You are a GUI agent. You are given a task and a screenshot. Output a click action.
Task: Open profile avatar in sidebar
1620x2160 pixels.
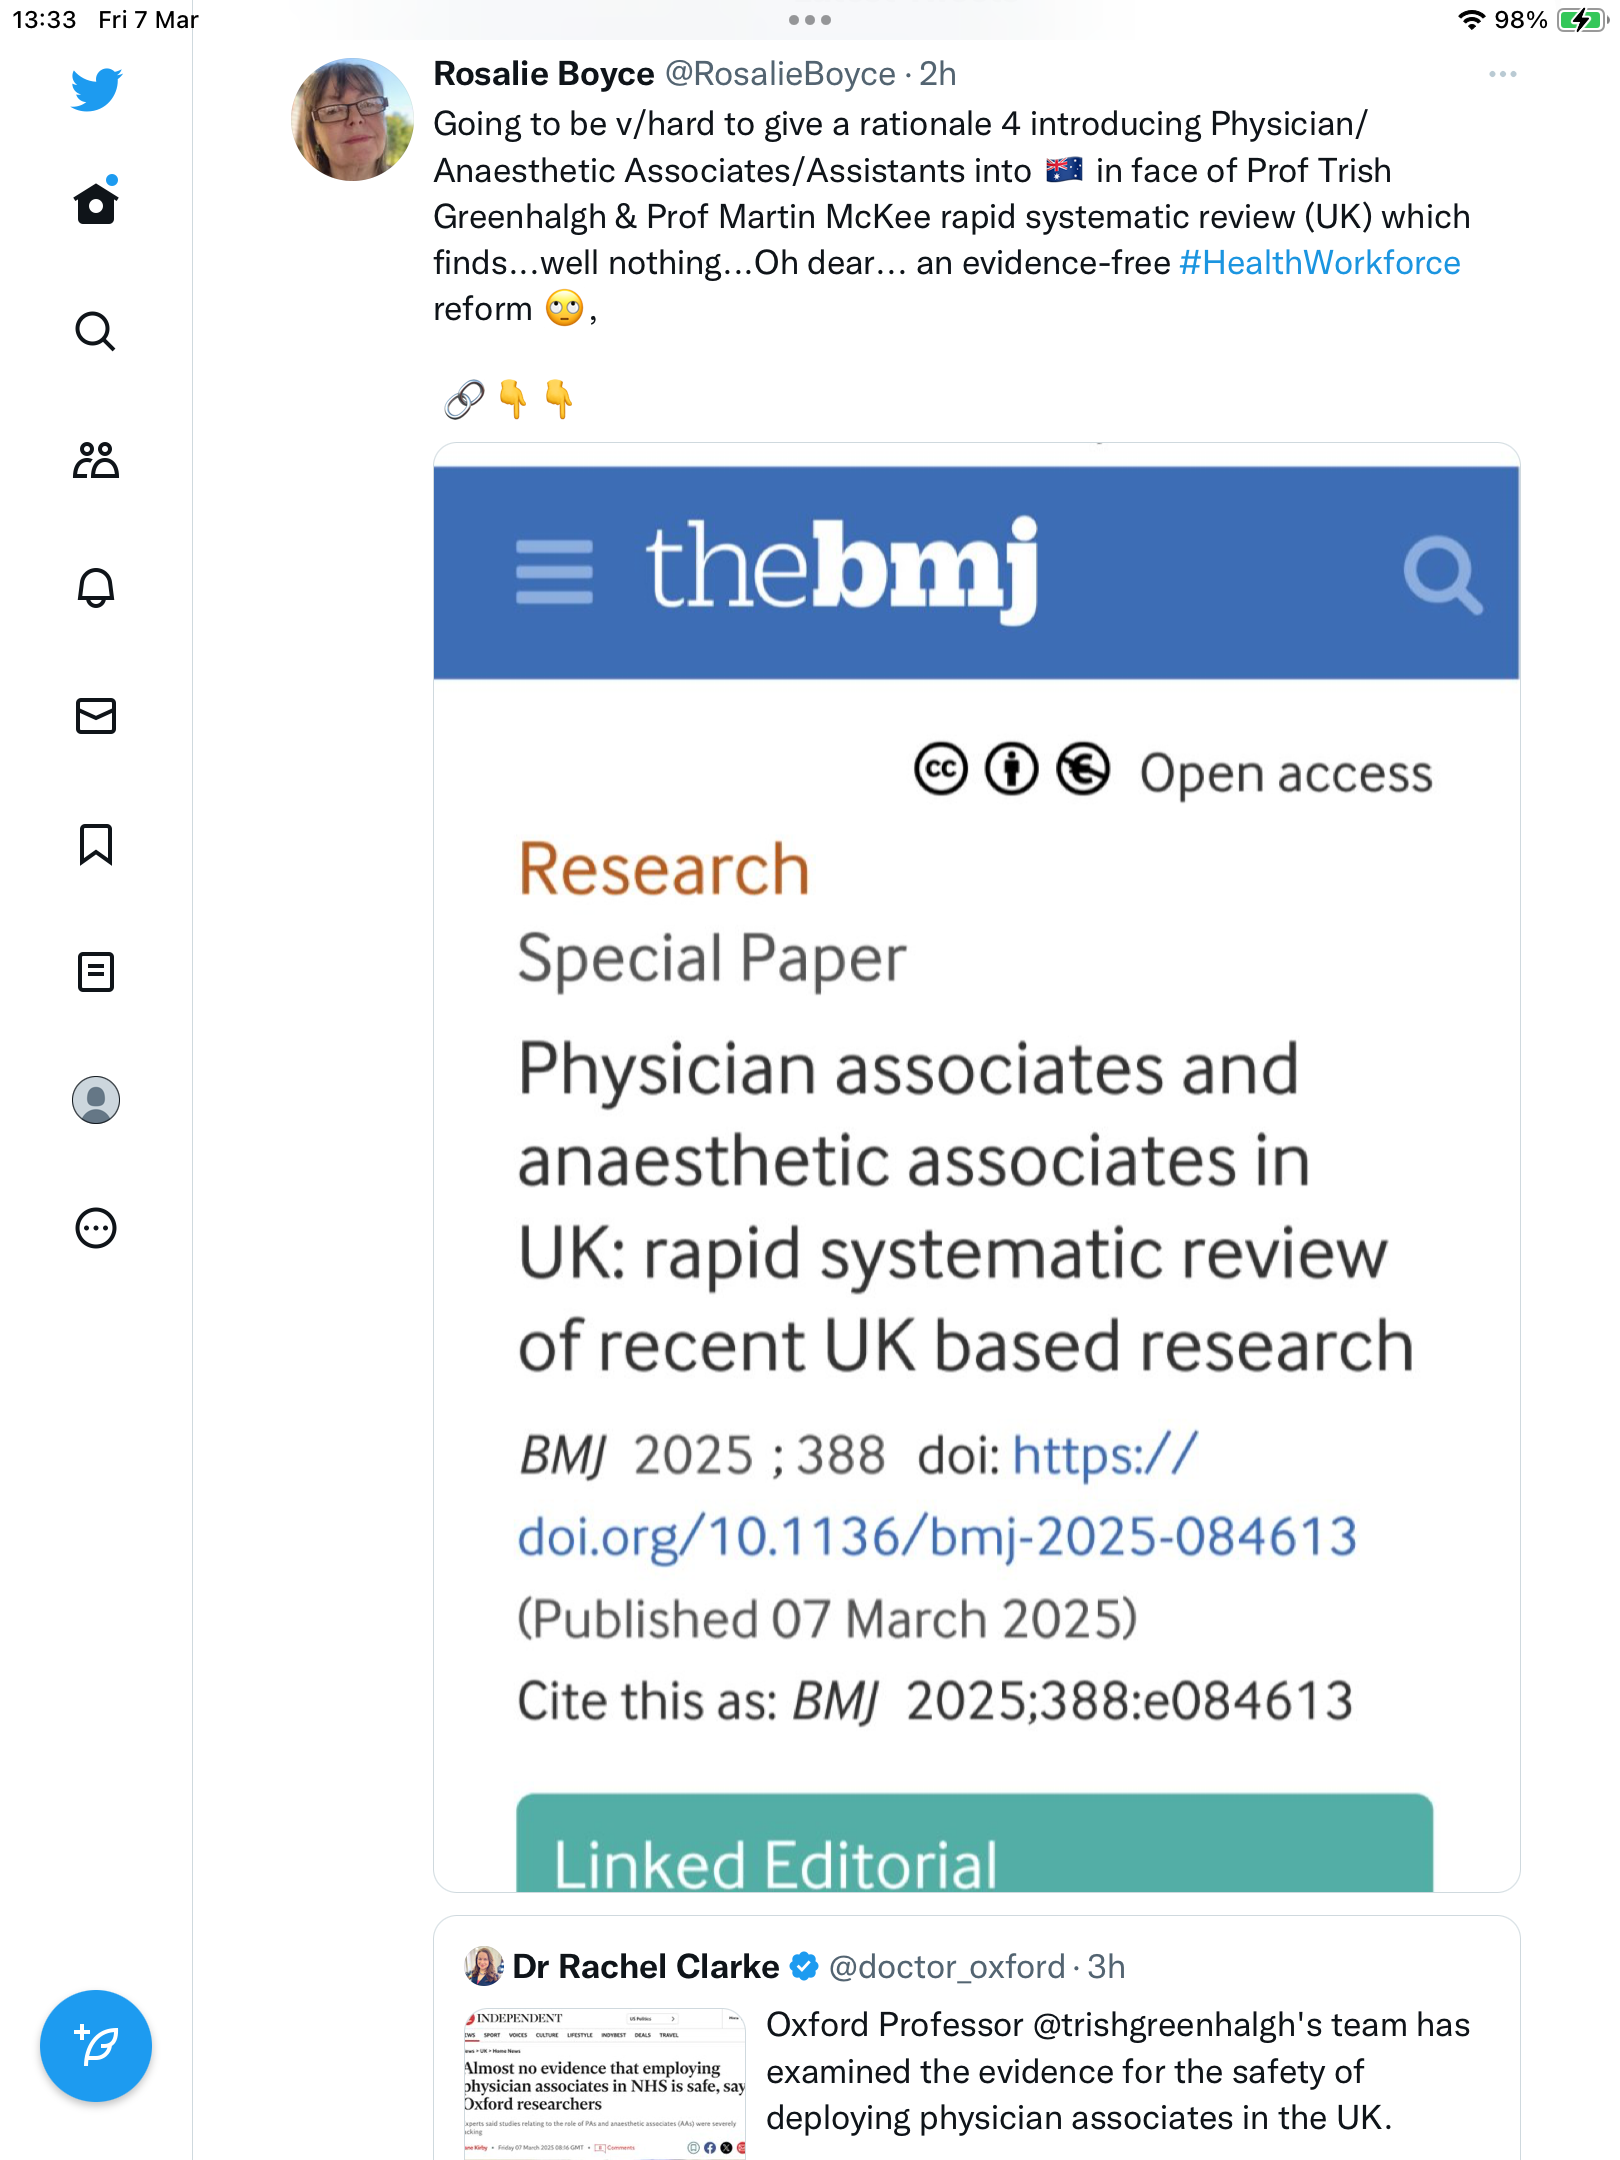click(96, 1100)
